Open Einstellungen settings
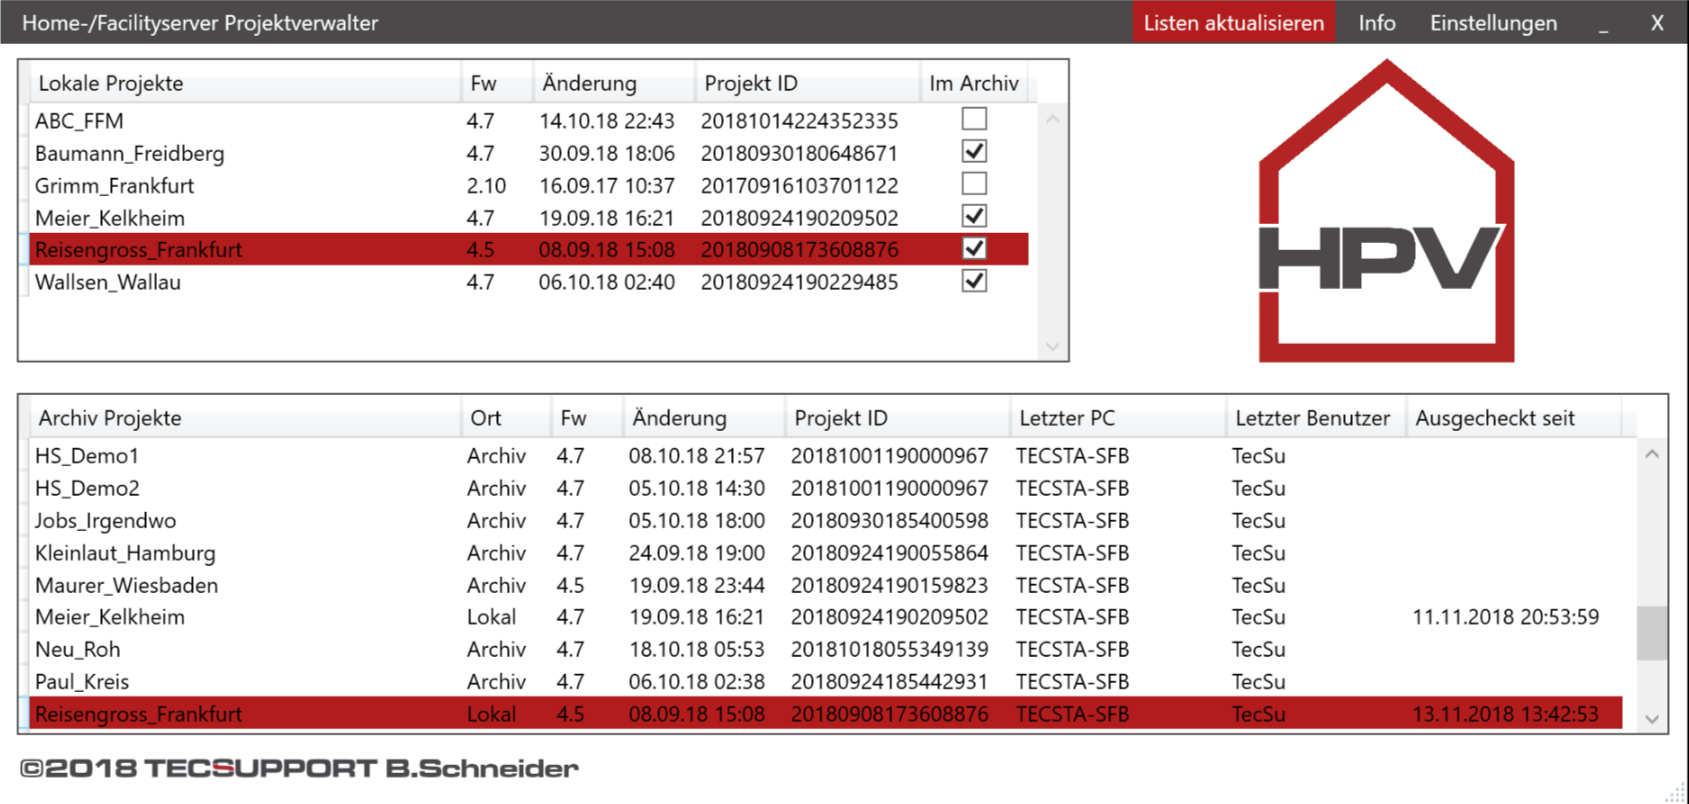Screen dimensions: 1689x804 (1493, 23)
